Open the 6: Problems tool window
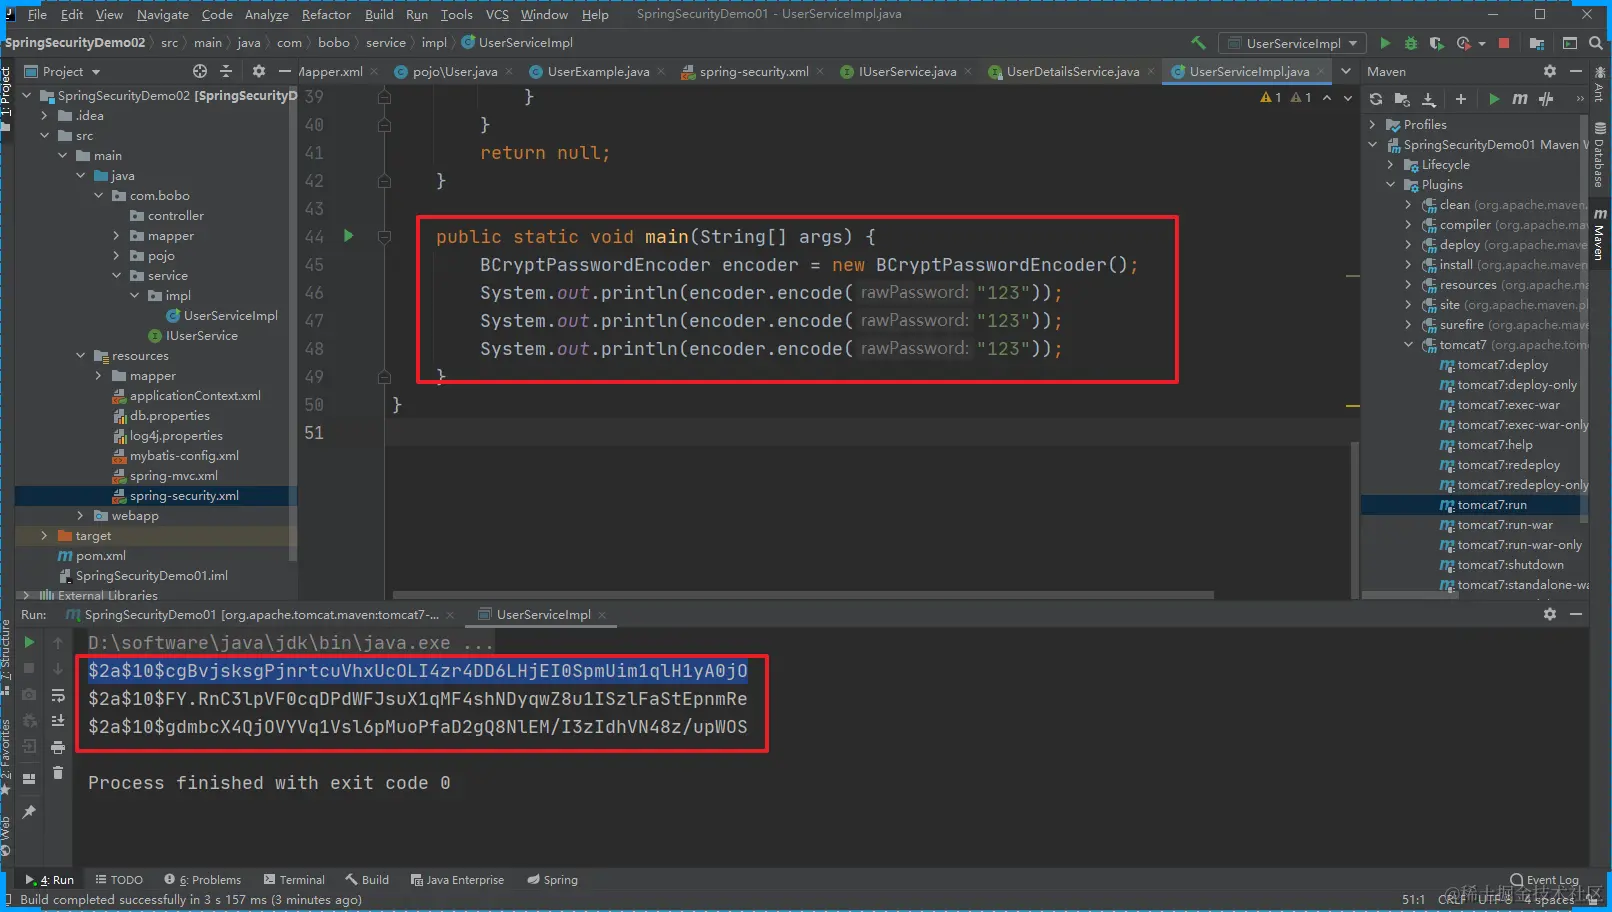This screenshot has width=1612, height=912. 203,880
